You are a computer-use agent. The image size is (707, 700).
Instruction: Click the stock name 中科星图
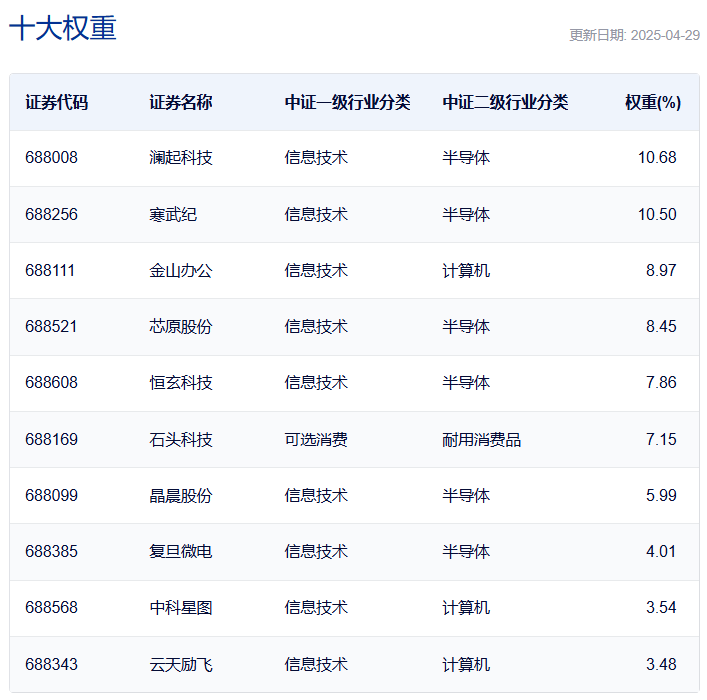[x=181, y=608]
